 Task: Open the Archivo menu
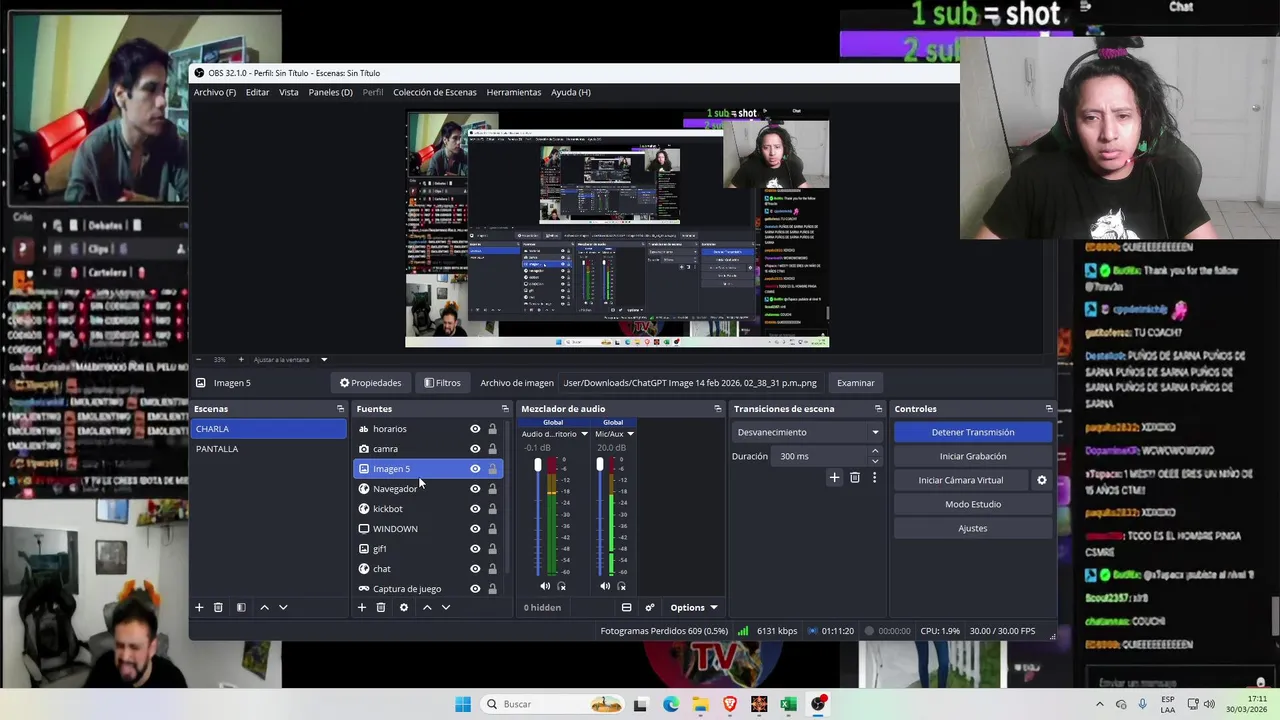pos(215,92)
